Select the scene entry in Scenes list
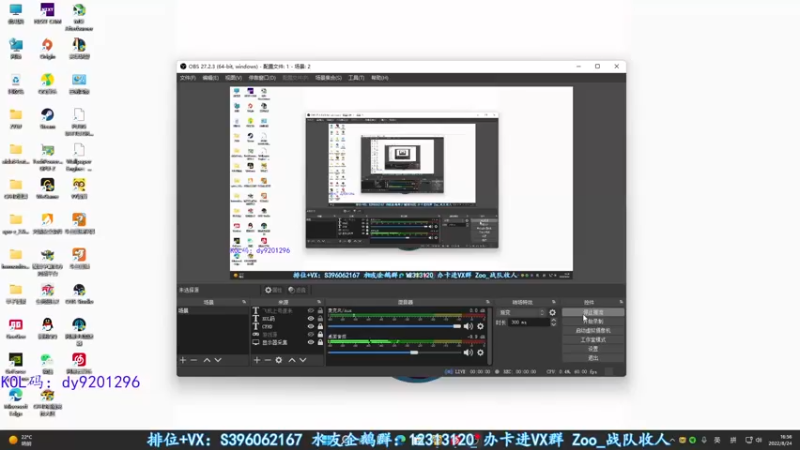 [x=213, y=311]
